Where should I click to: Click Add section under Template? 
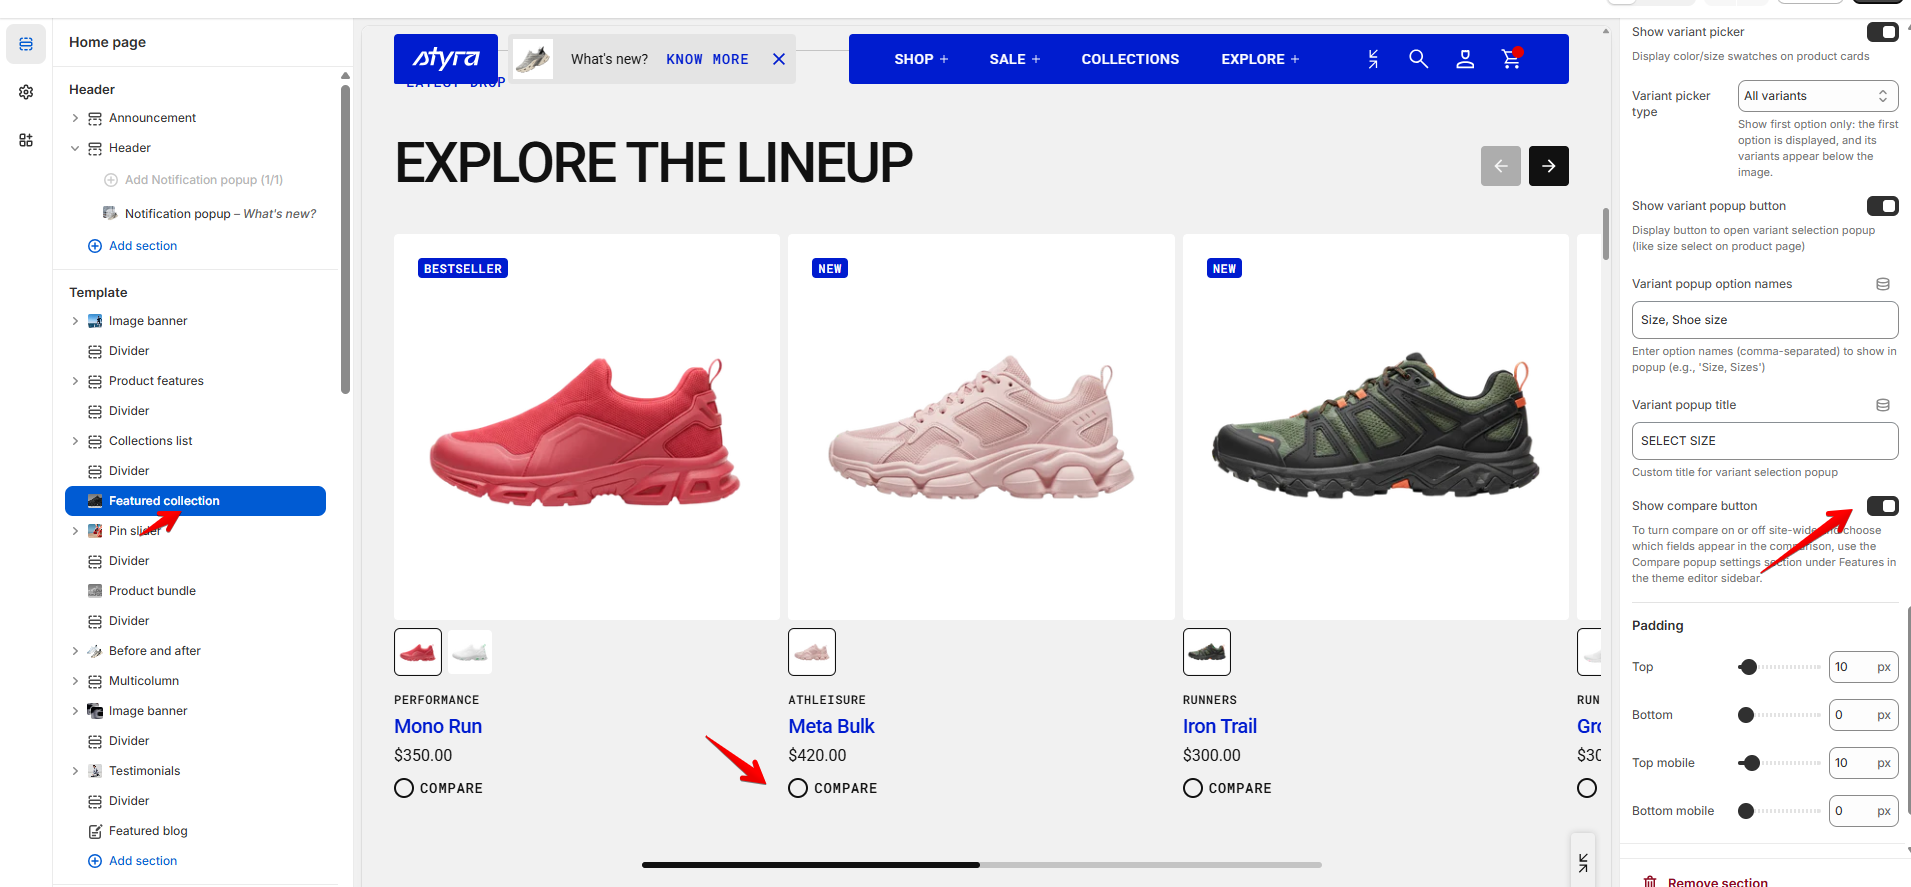pyautogui.click(x=132, y=861)
